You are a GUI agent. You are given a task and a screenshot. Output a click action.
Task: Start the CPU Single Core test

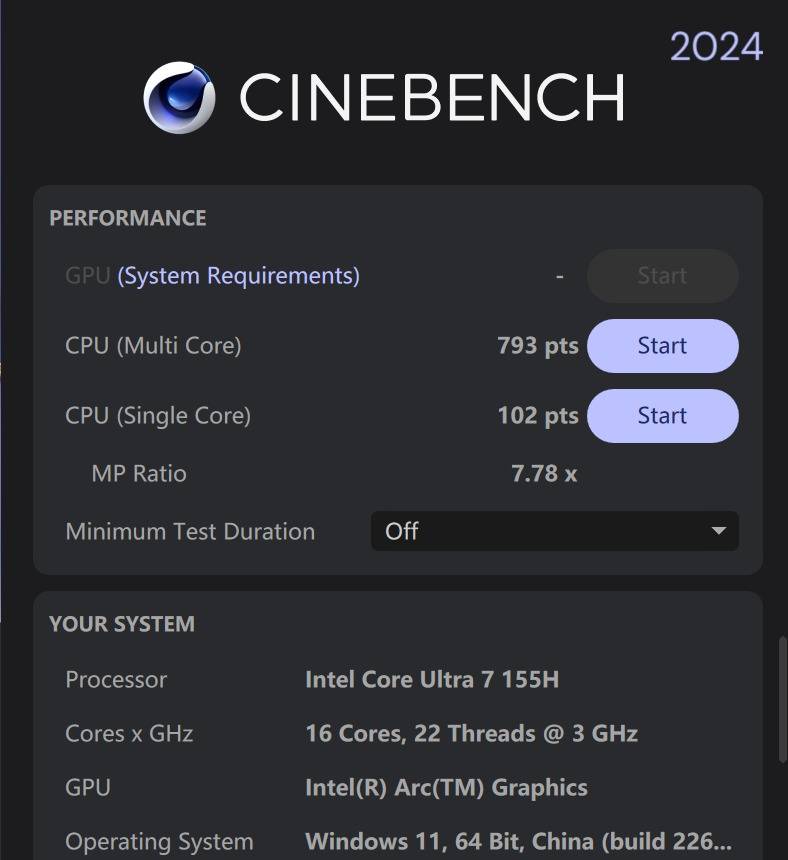coord(662,416)
